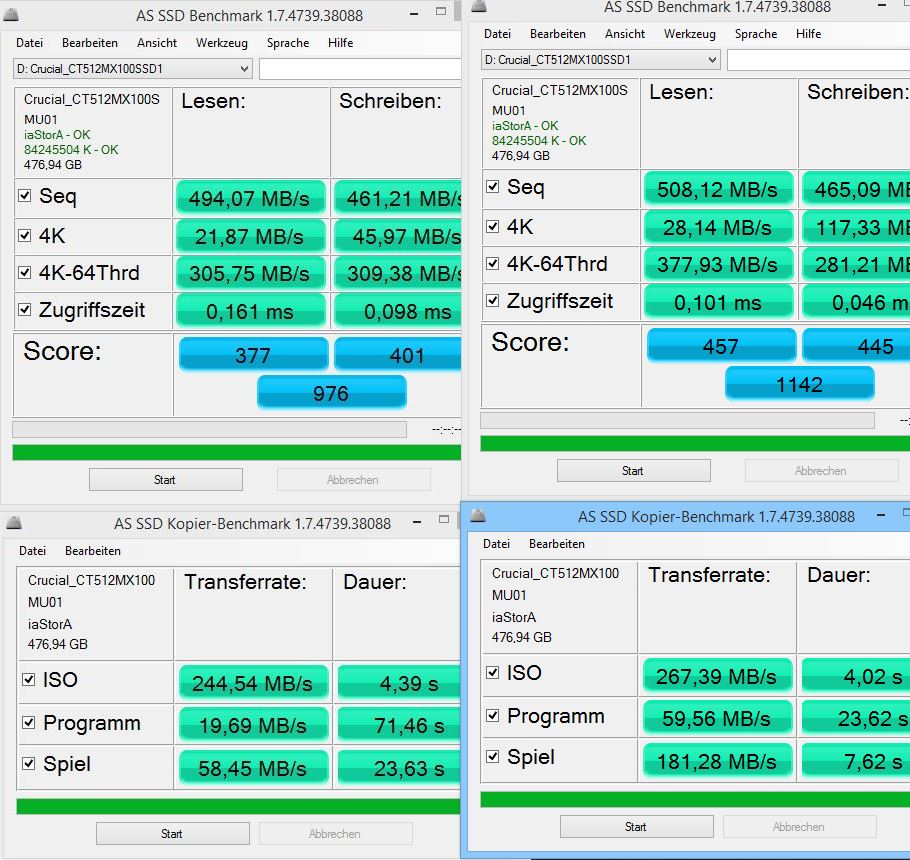910x860 pixels.
Task: Toggle Spiel checkbox in right Kopier-Benchmark window
Action: [493, 756]
